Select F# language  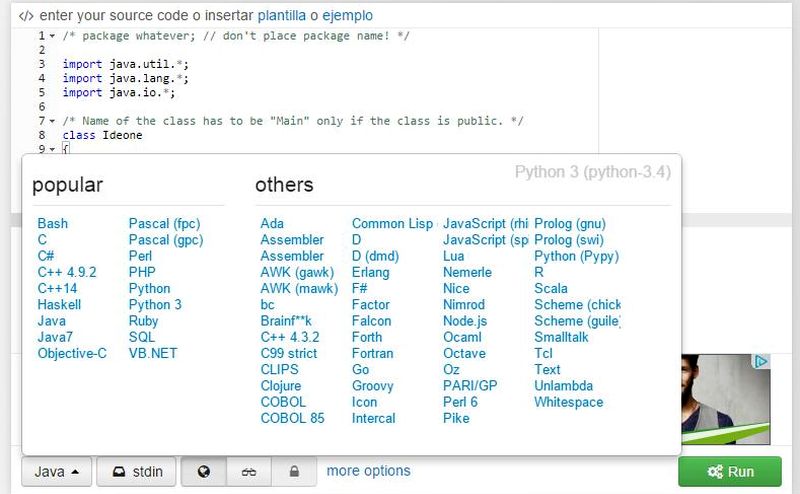pyautogui.click(x=359, y=288)
